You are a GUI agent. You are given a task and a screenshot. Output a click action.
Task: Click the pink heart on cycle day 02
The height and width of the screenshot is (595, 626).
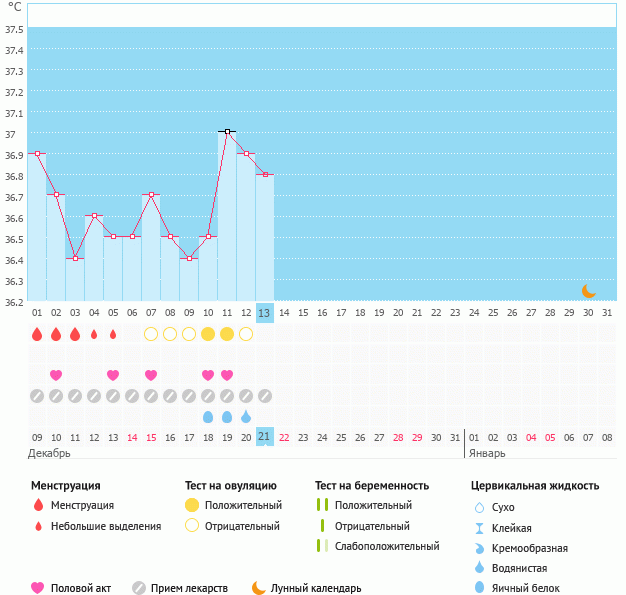tap(56, 375)
